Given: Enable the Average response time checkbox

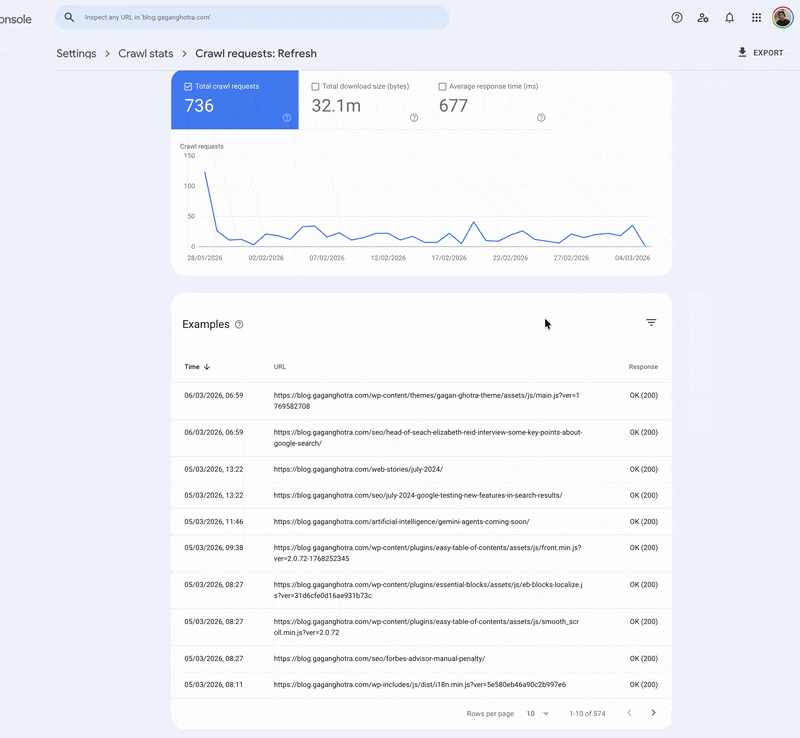Looking at the screenshot, I should [x=441, y=86].
